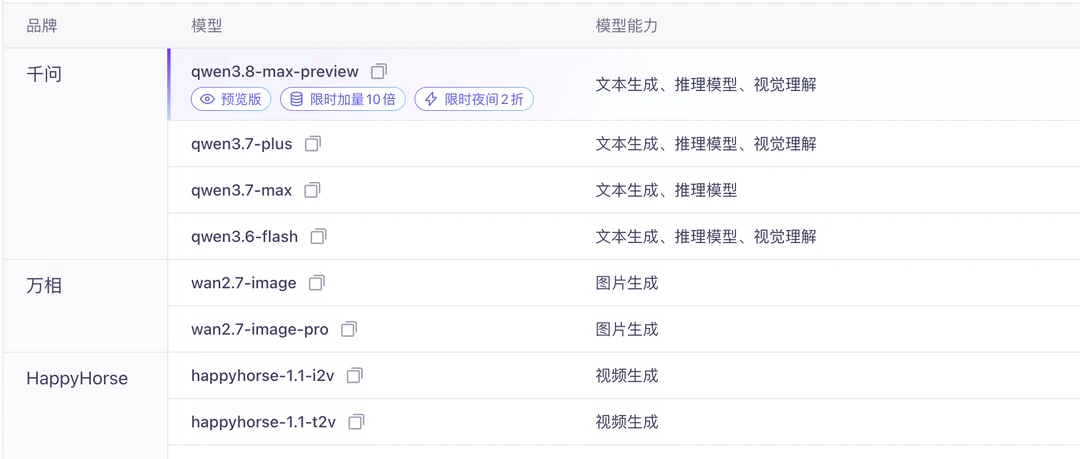Click 视频生成 in happyhorse-1.1-i2v row
This screenshot has height=459, width=1080.
tap(627, 376)
